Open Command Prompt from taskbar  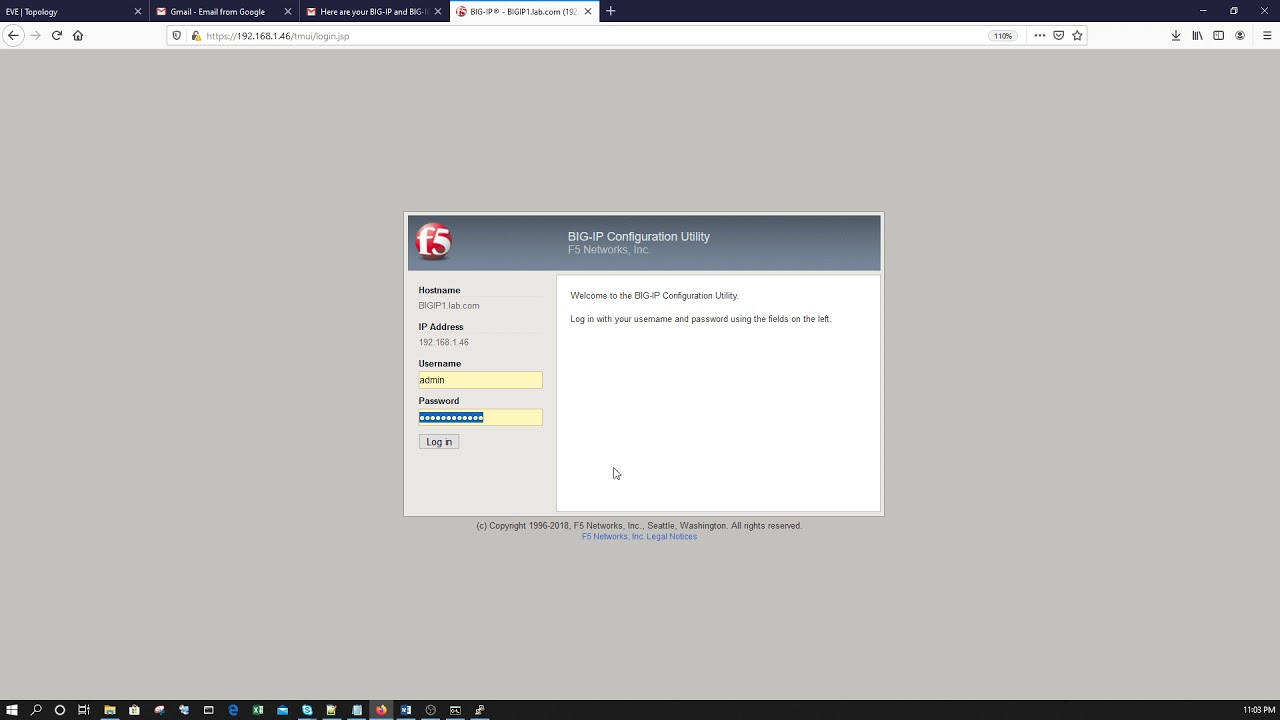pos(455,710)
